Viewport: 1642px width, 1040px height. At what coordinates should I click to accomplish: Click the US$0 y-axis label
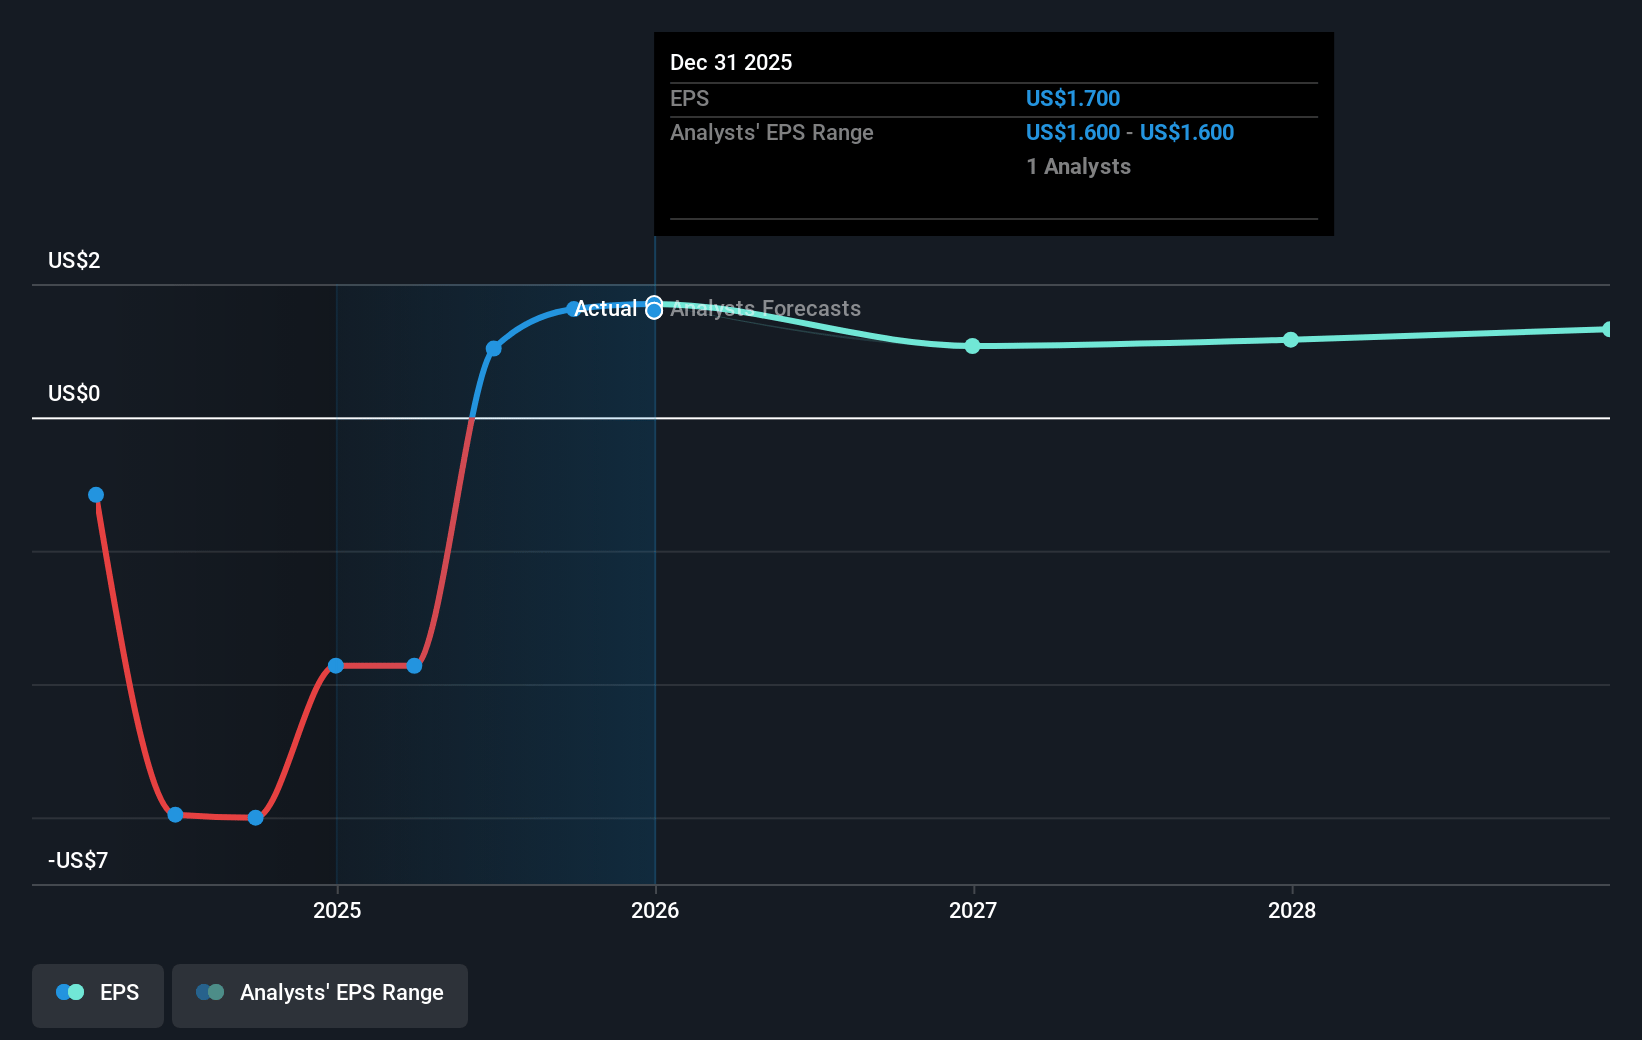click(x=74, y=394)
